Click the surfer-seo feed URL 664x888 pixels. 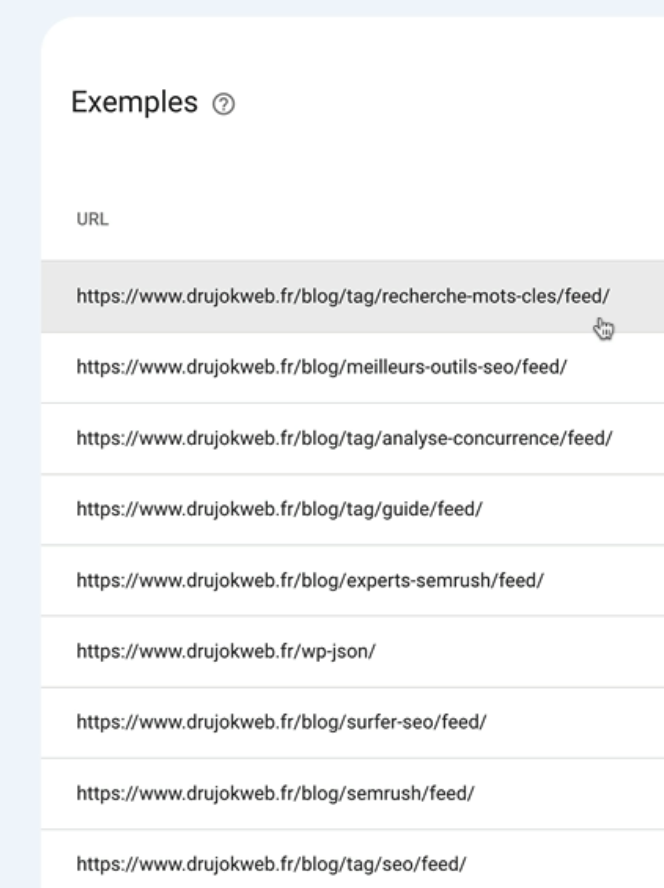(x=281, y=722)
